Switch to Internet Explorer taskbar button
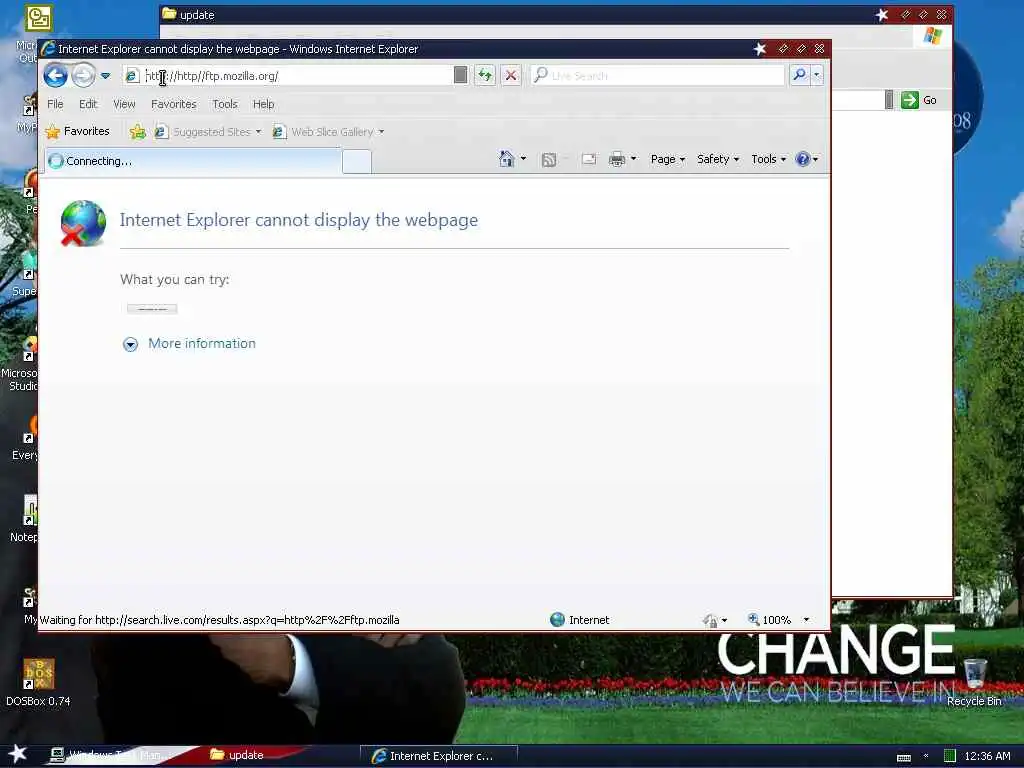The height and width of the screenshot is (768, 1024). point(439,756)
